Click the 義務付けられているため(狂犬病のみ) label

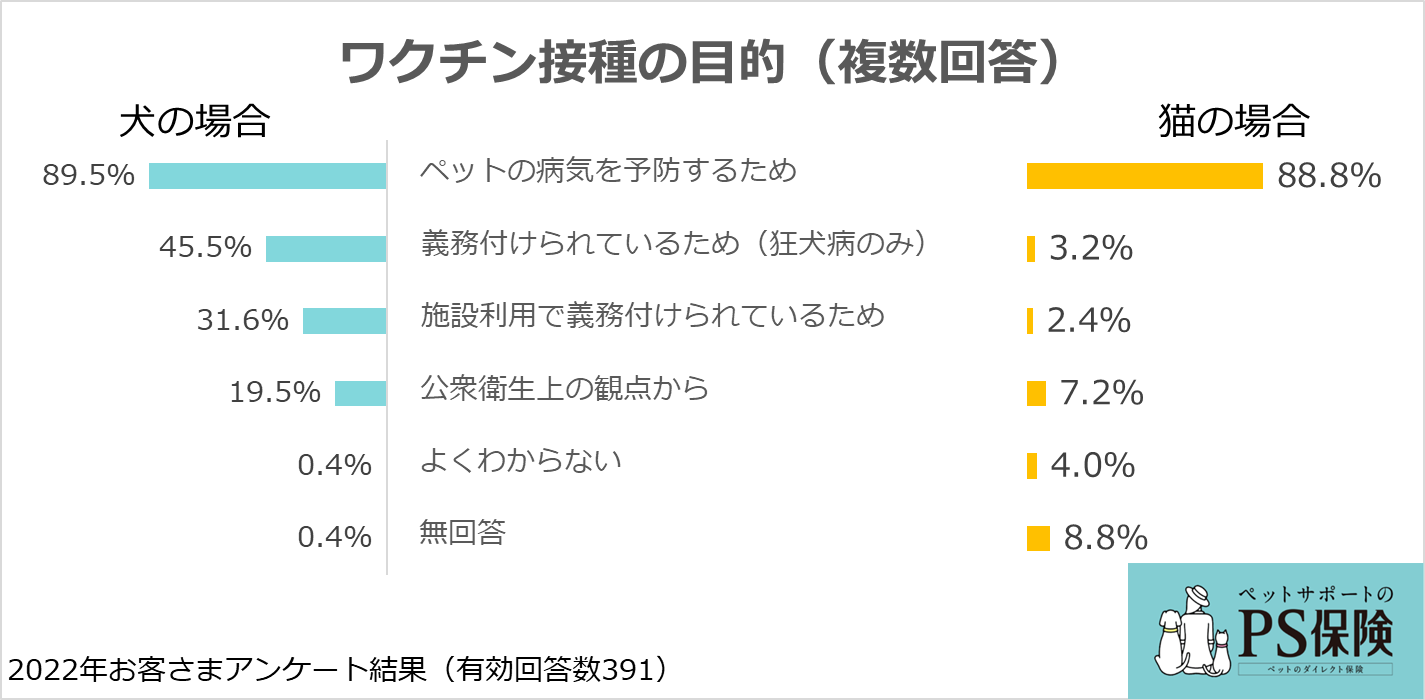click(x=670, y=243)
